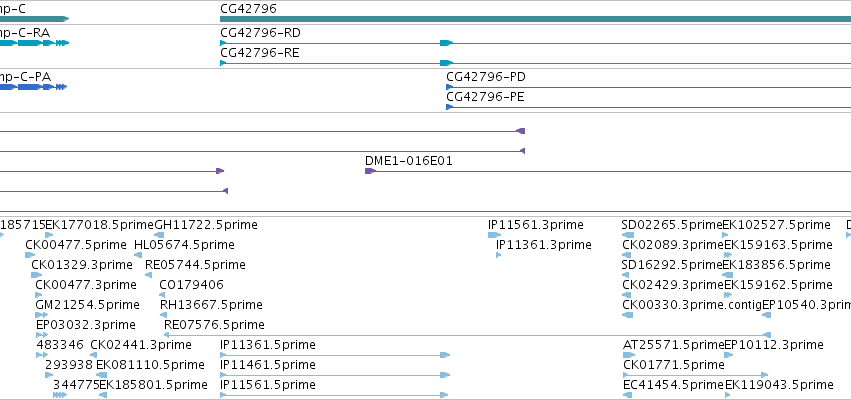Select EST EK177018.5prime
This screenshot has width=851, height=400.
pos(100,225)
